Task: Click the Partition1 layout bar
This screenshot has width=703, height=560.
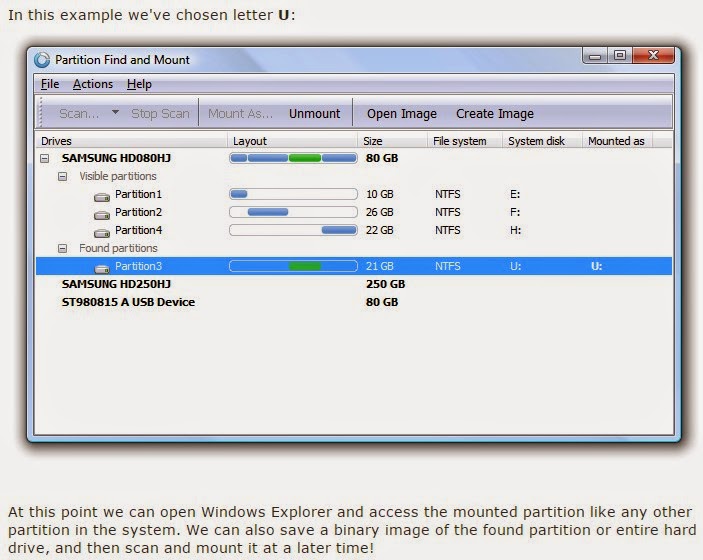Action: [293, 194]
